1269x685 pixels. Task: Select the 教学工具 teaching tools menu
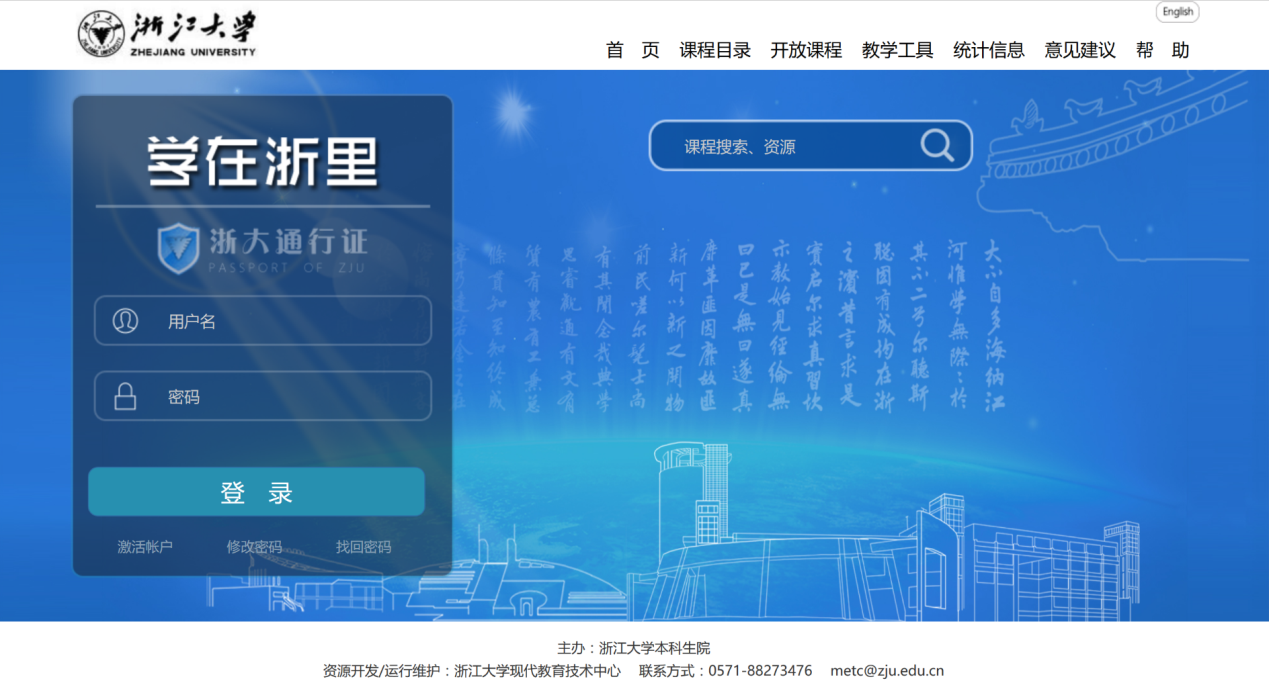point(897,50)
